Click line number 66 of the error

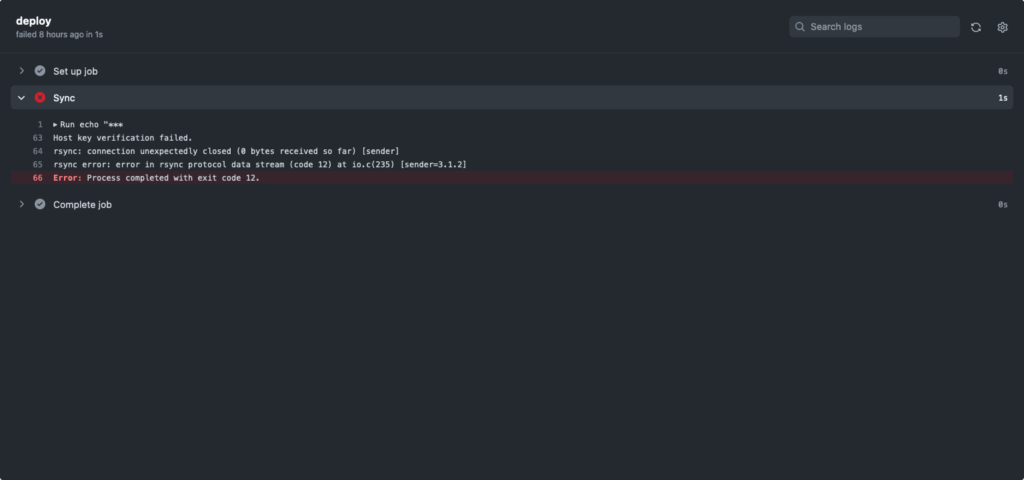[38, 178]
